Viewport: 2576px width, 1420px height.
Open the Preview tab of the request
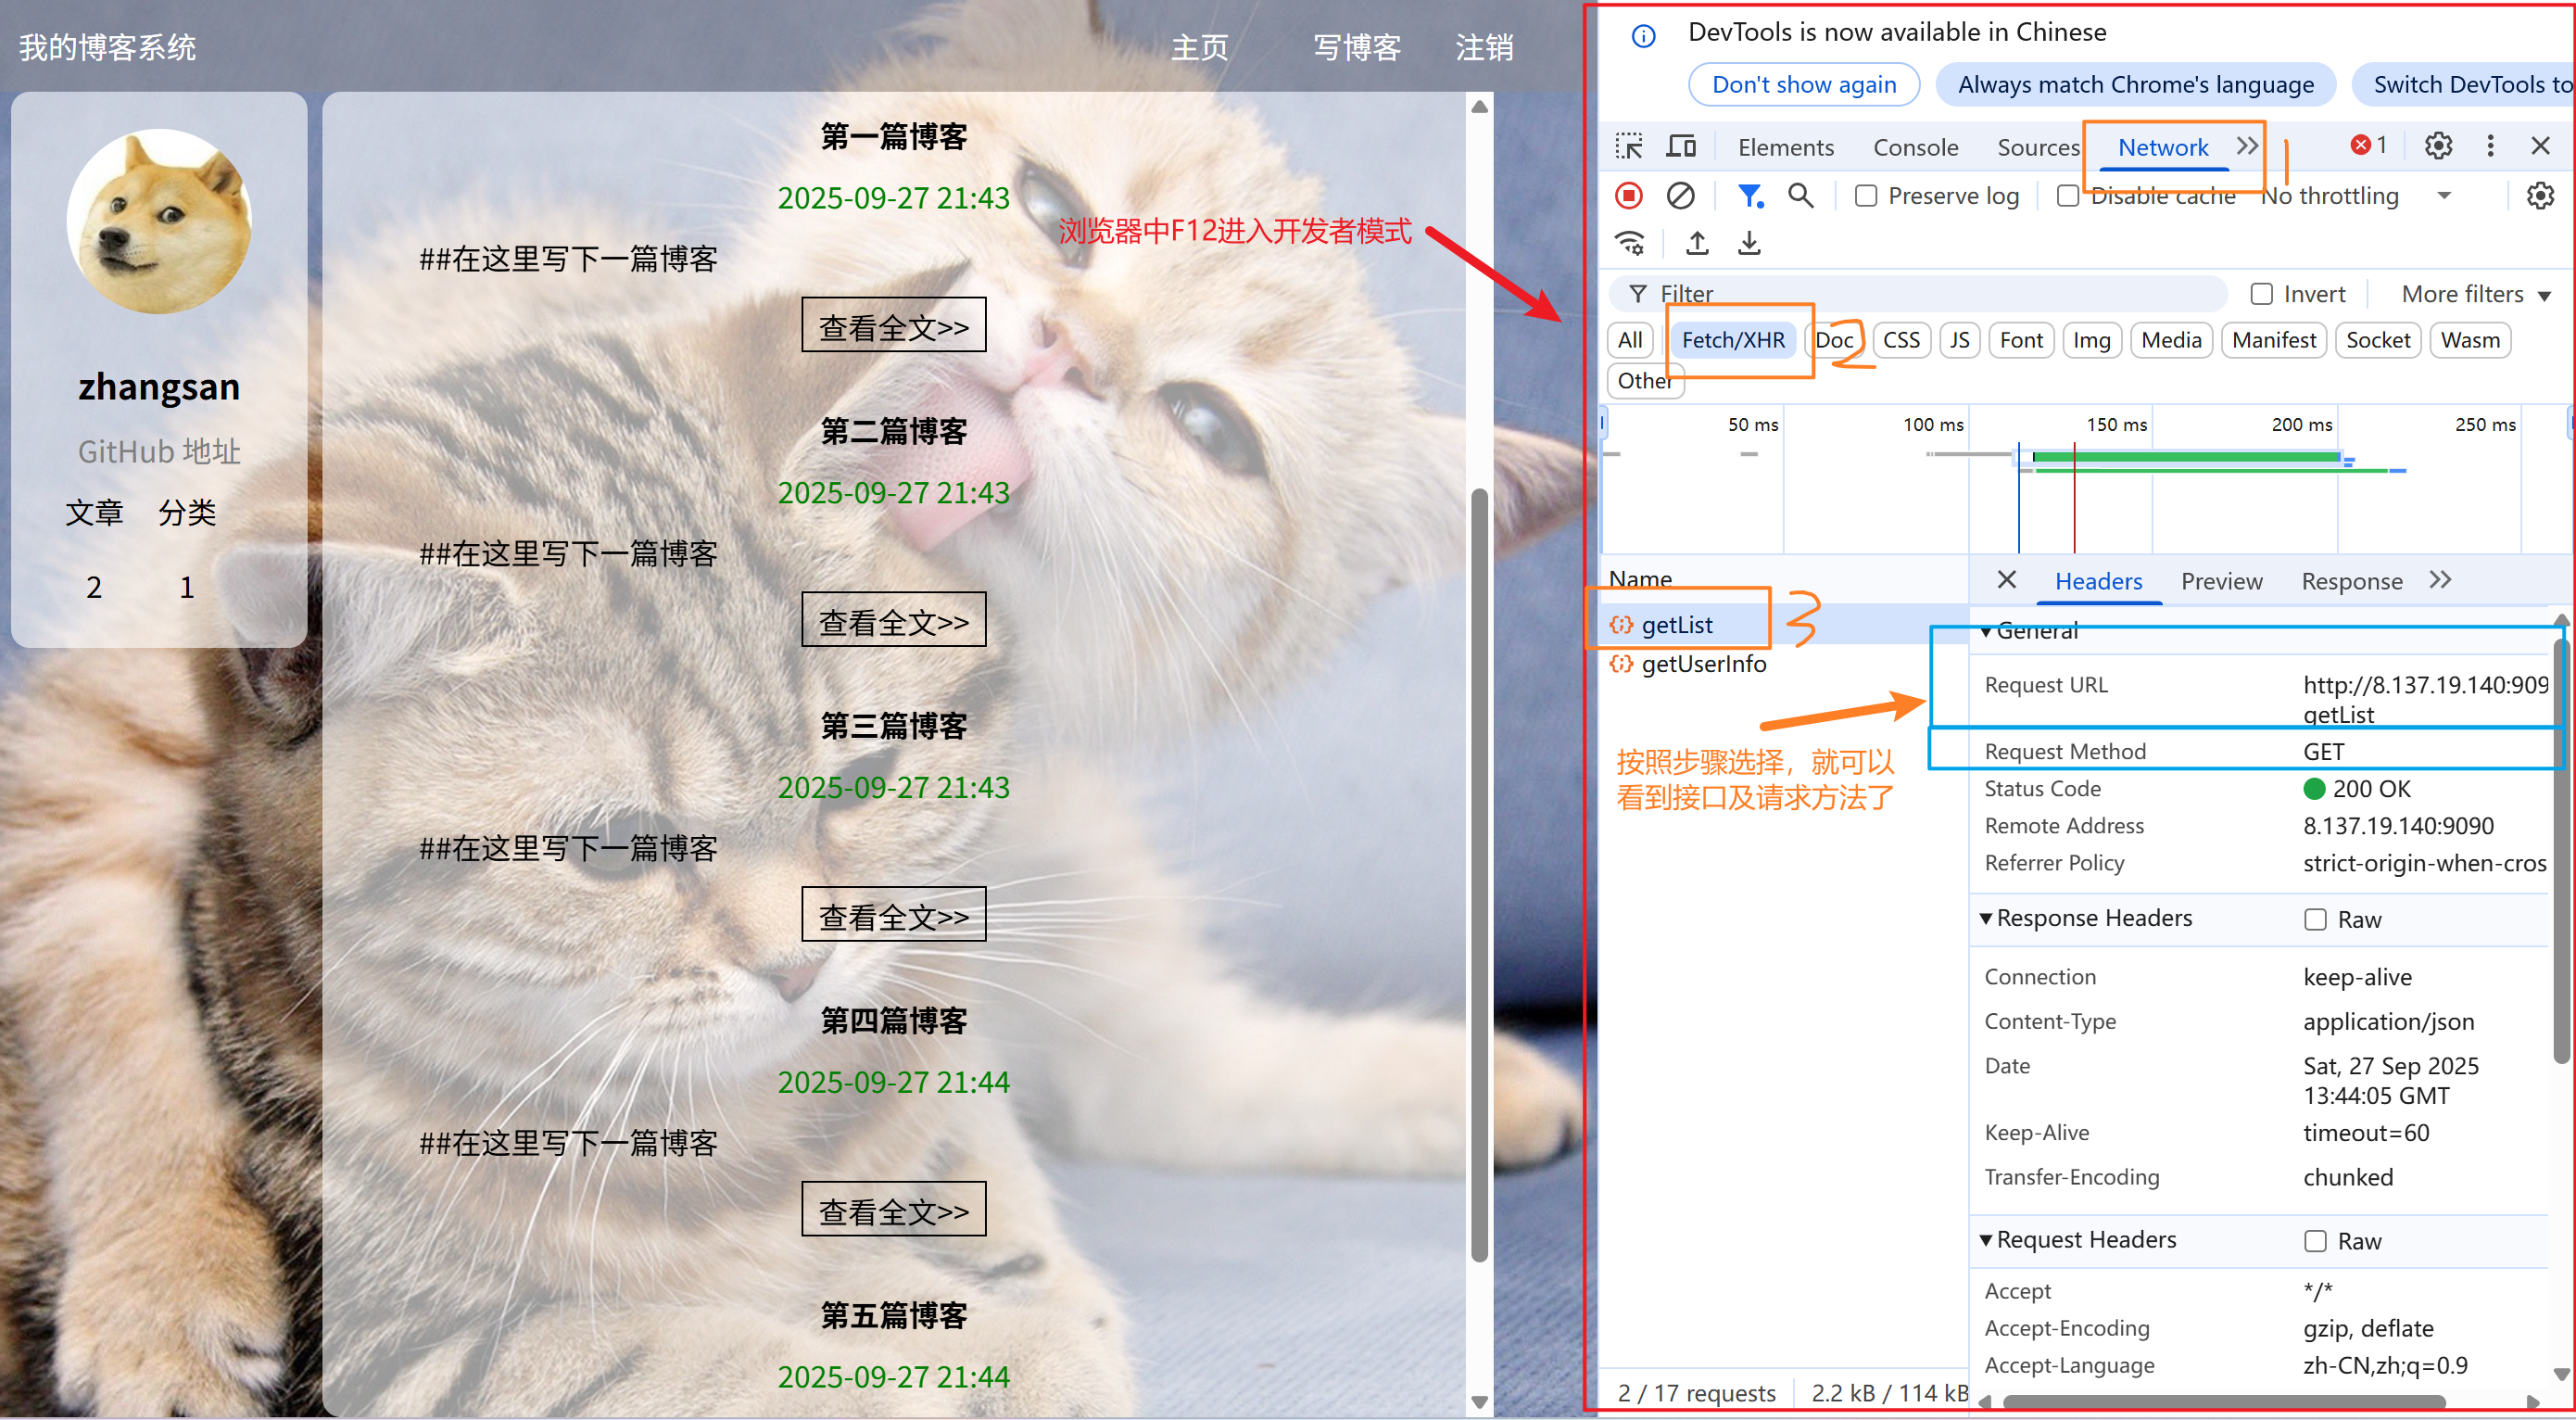[x=2221, y=581]
